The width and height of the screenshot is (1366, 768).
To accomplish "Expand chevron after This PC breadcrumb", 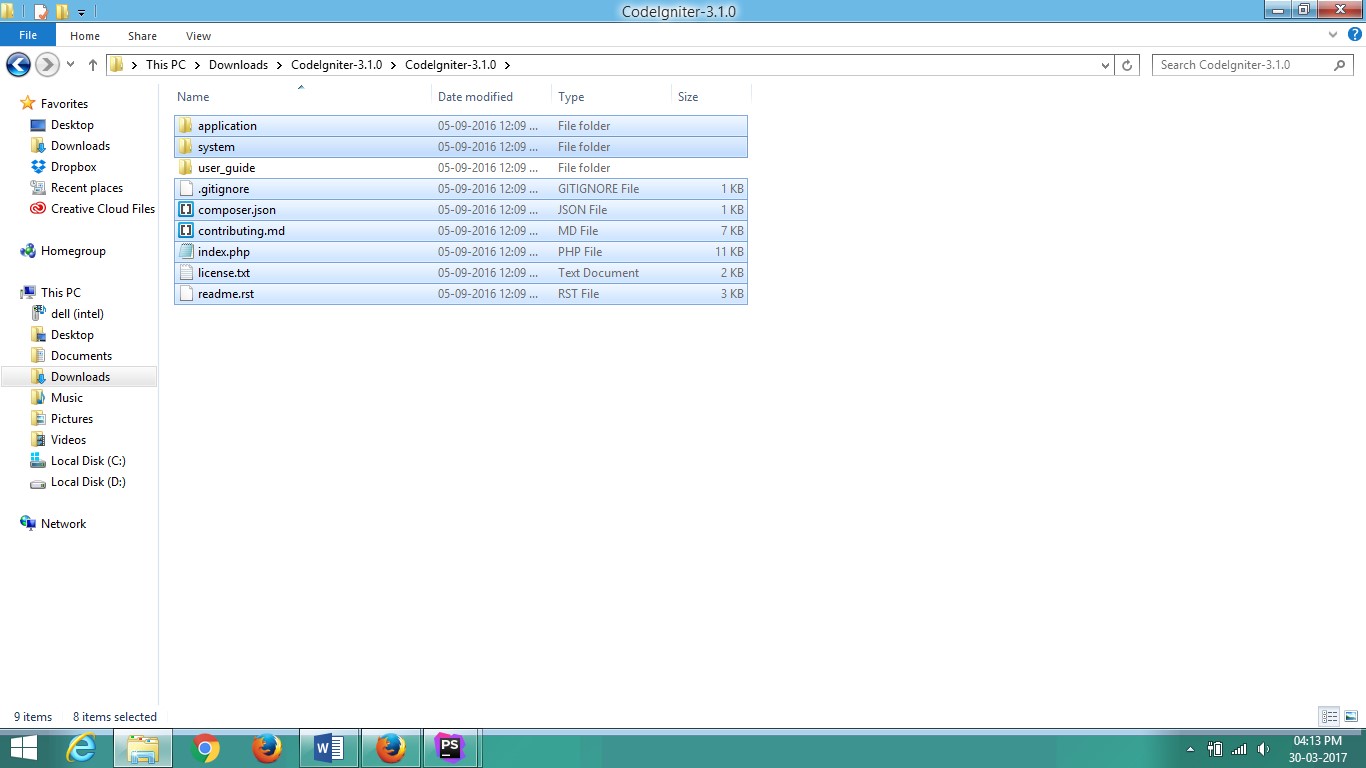I will tap(197, 65).
